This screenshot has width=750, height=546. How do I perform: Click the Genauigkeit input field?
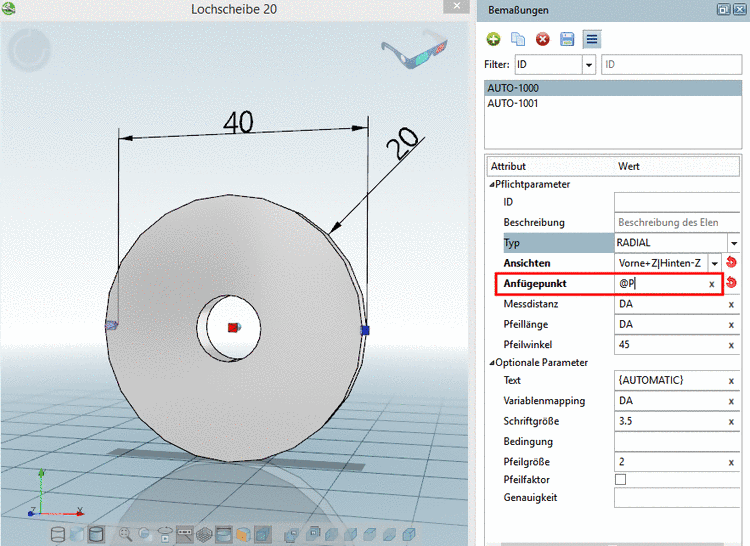675,497
